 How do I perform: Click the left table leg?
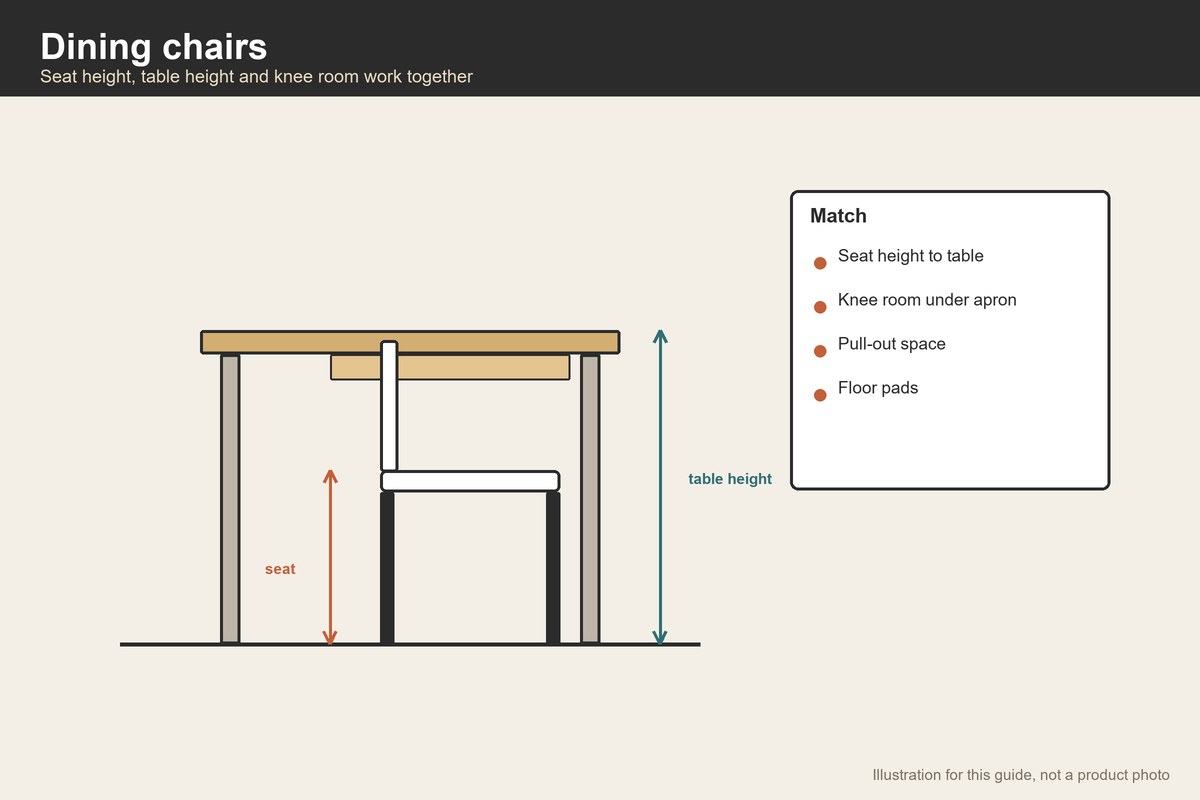click(230, 499)
